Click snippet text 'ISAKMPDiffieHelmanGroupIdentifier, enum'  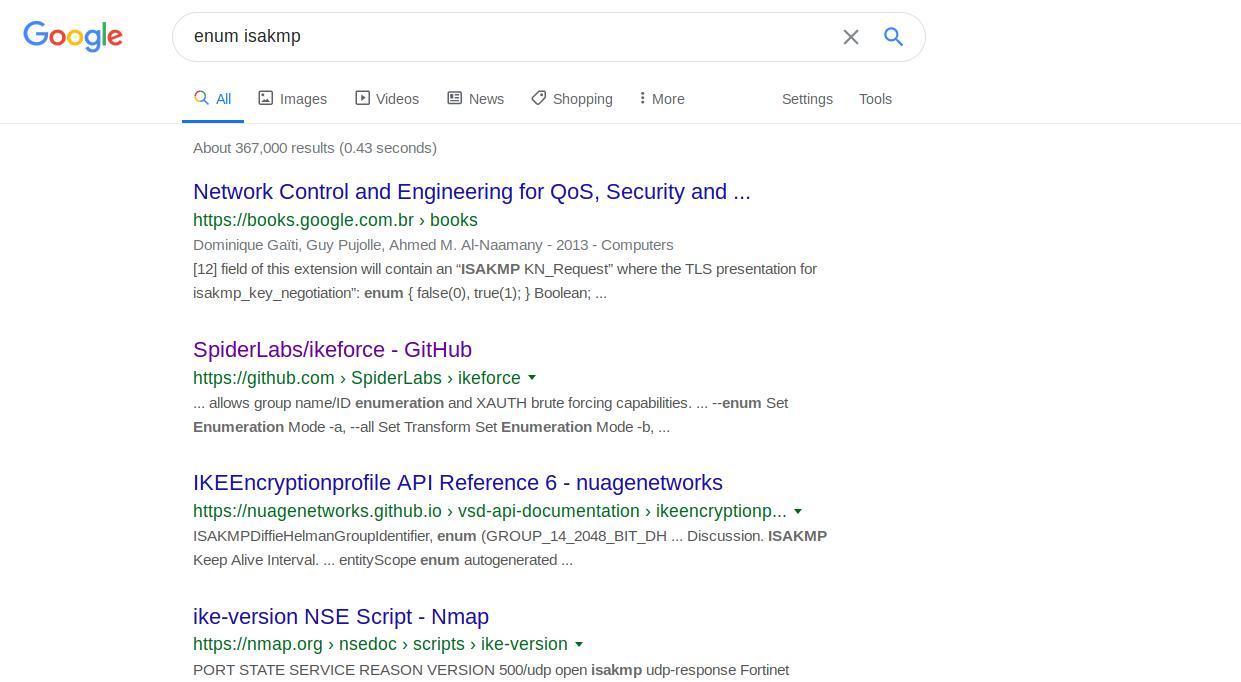click(335, 536)
